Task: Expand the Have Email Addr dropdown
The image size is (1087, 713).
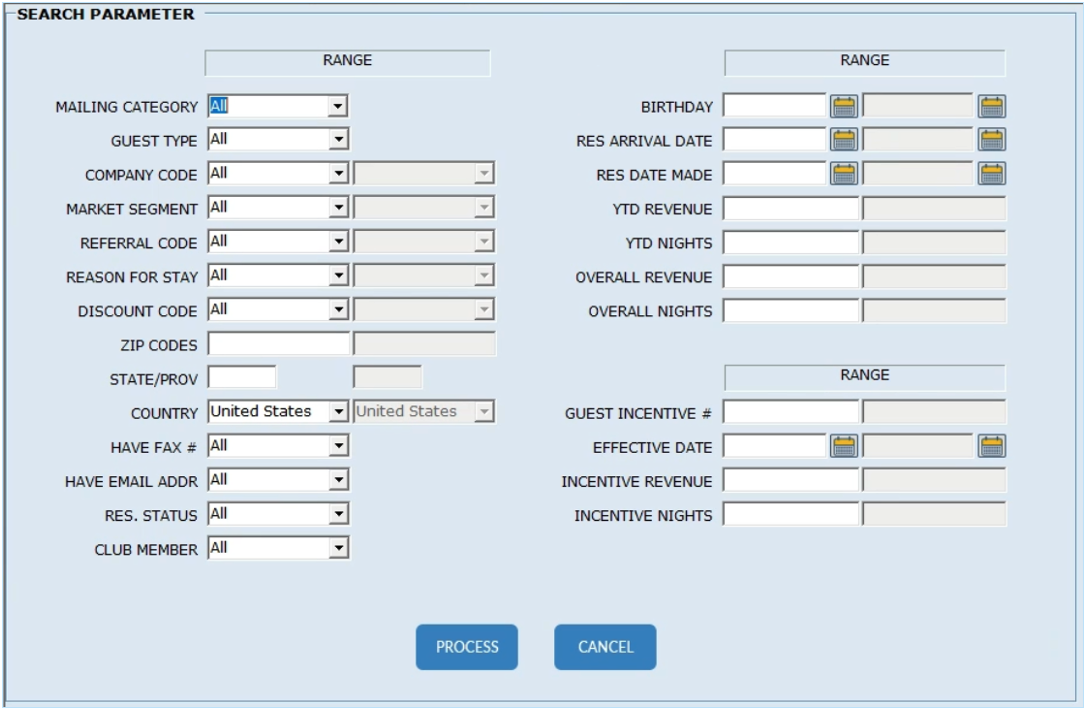Action: 338,480
